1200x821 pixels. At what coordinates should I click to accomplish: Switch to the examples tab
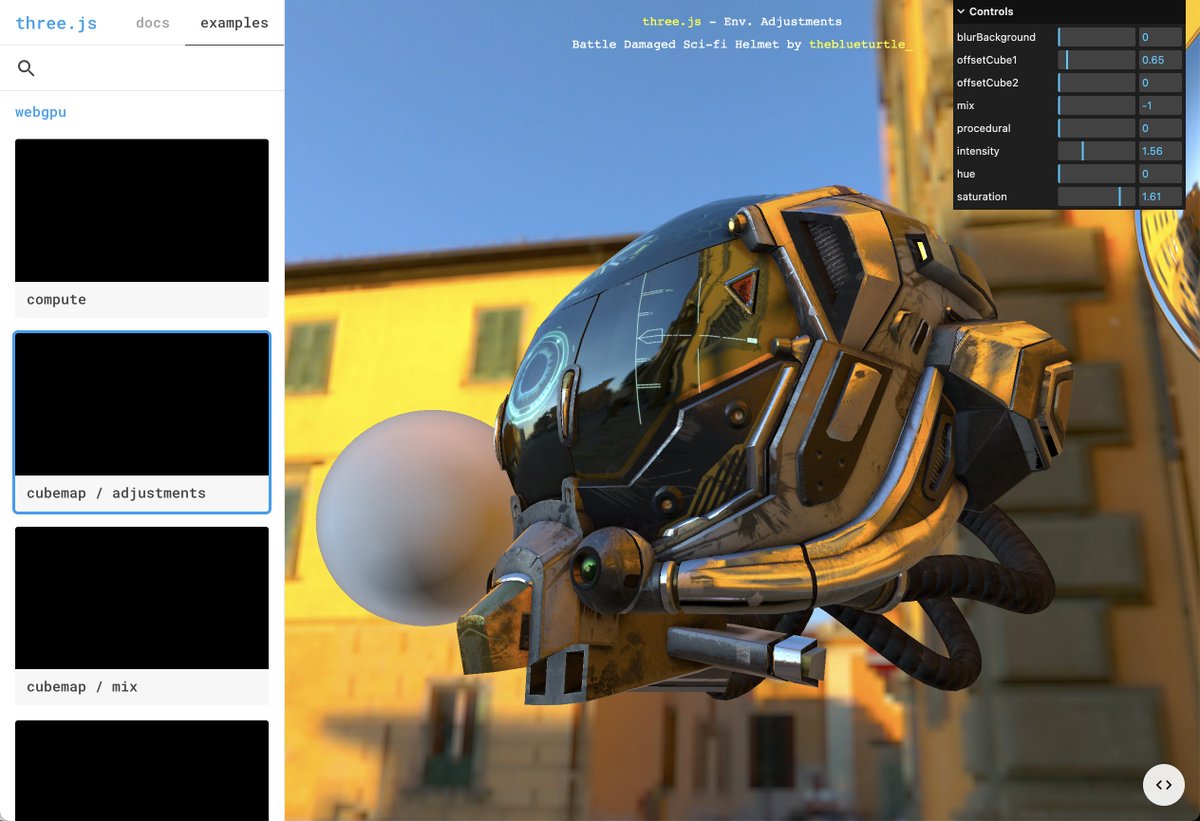tap(234, 22)
